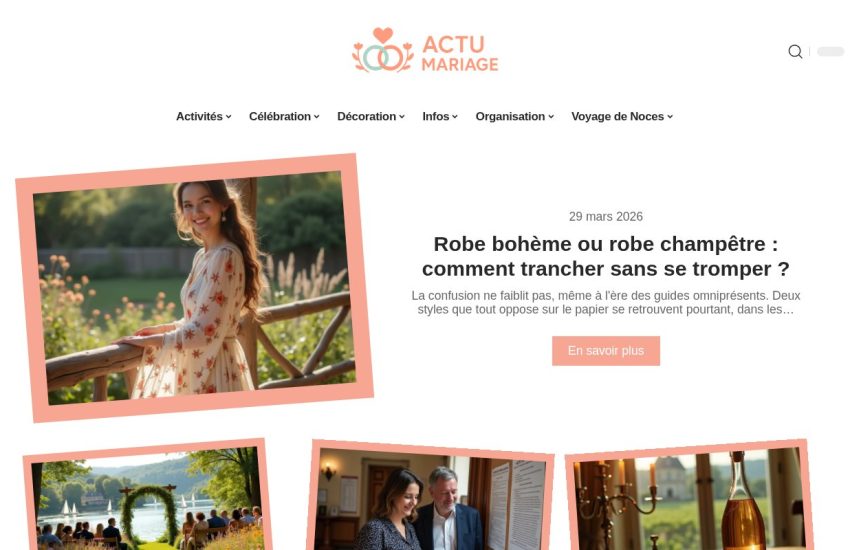Expand the Organisation chevron arrow
Viewport: 850px width, 550px height.
pos(551,117)
